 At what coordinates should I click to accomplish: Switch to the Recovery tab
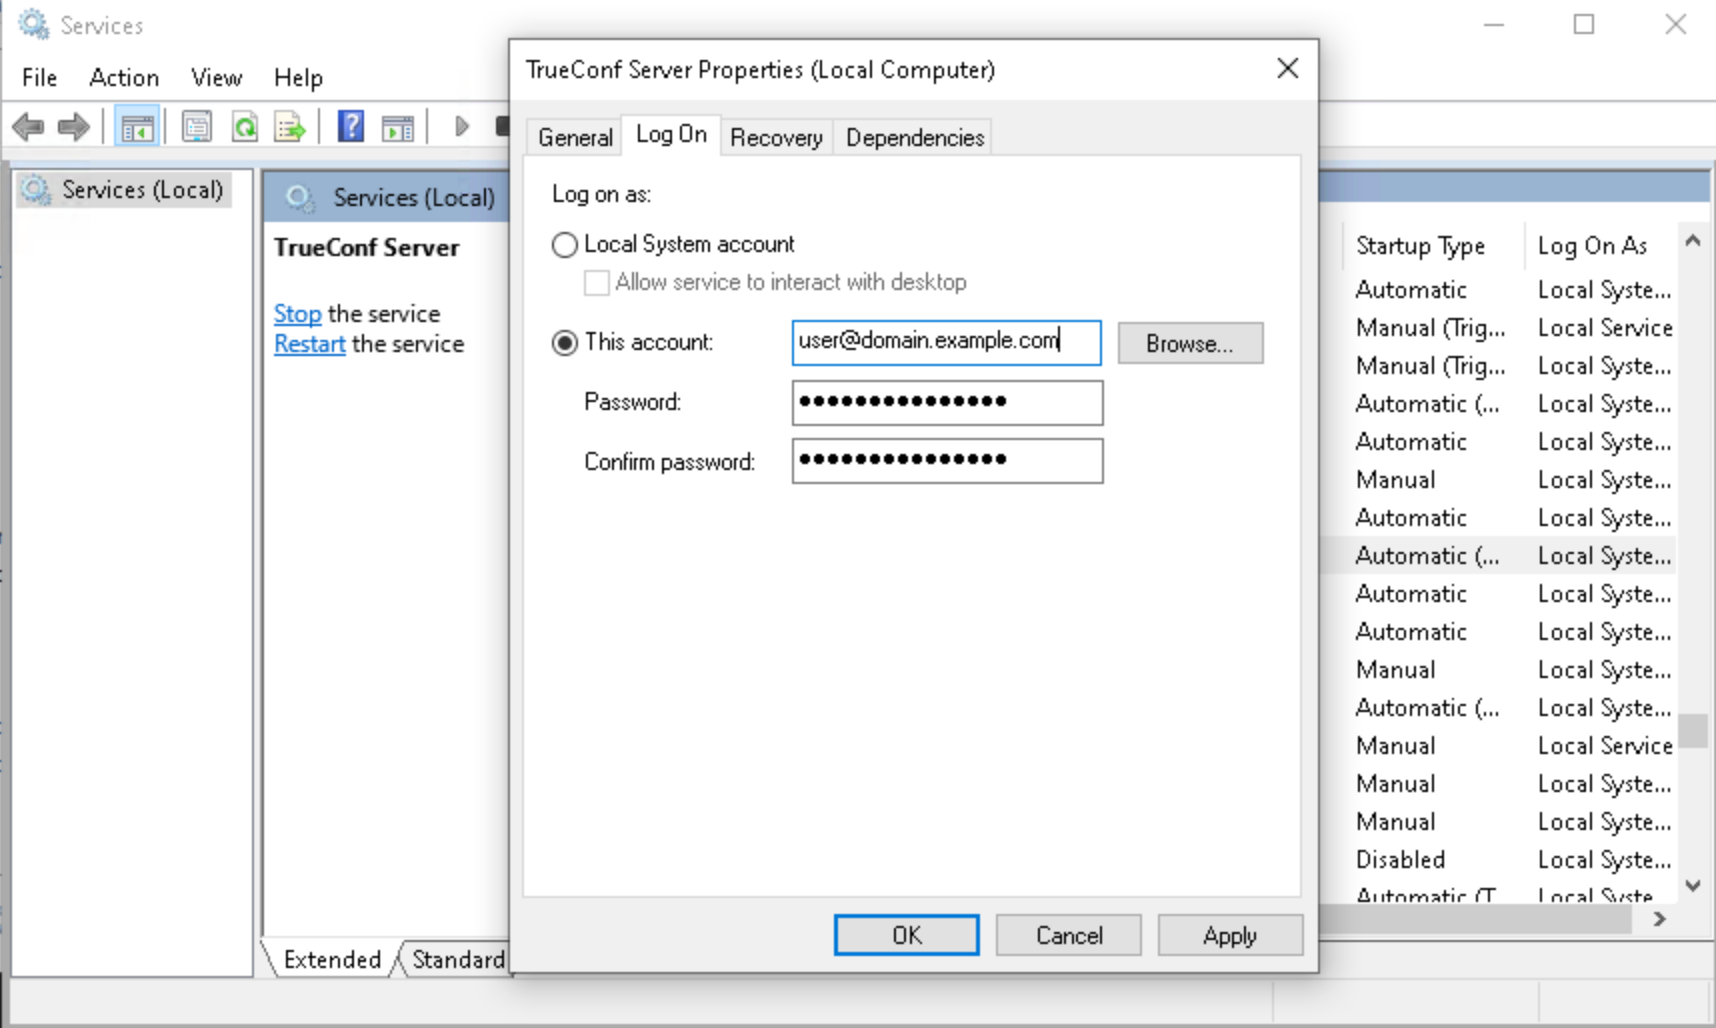click(x=776, y=137)
